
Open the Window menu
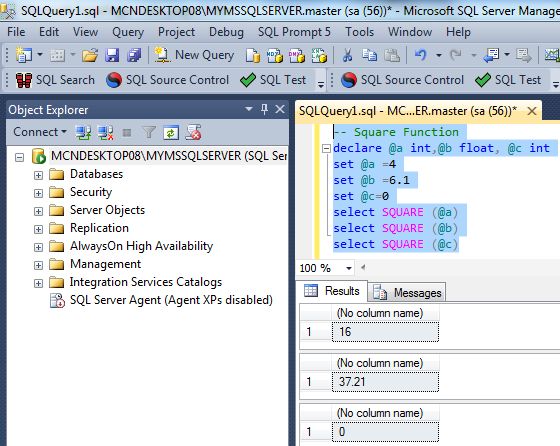click(410, 32)
